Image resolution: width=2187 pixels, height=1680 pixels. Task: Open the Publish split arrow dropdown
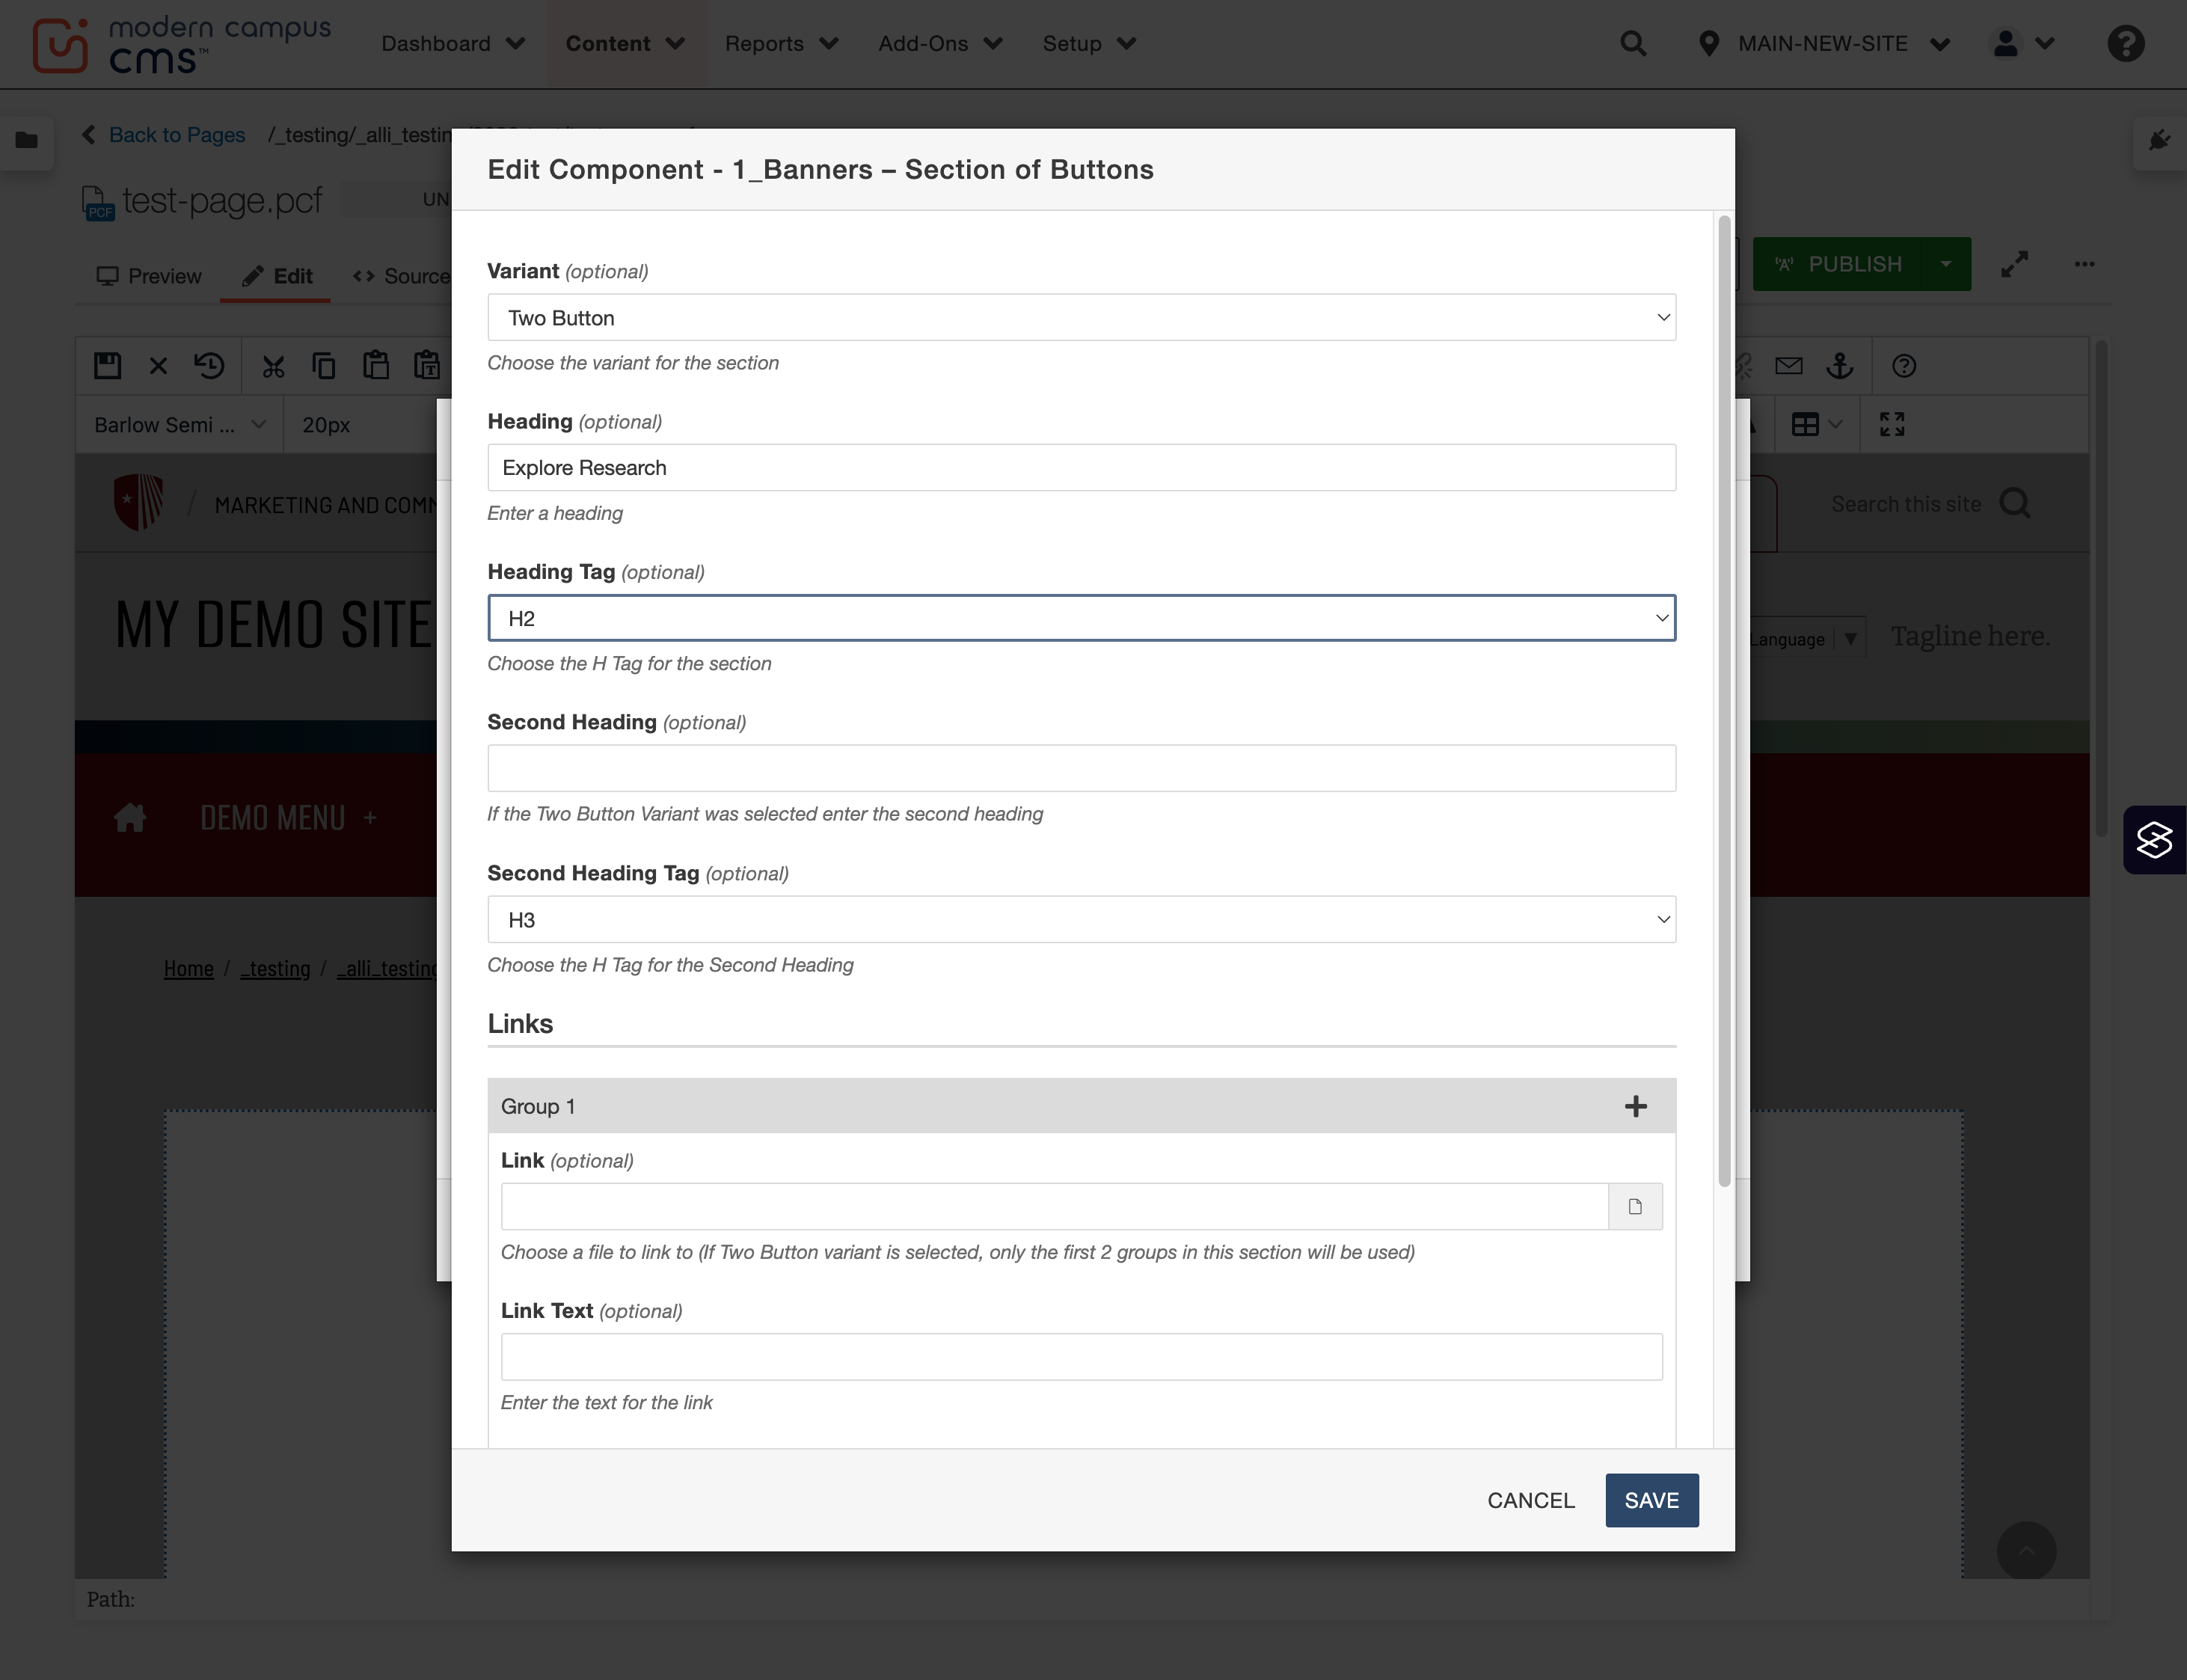coord(1946,264)
